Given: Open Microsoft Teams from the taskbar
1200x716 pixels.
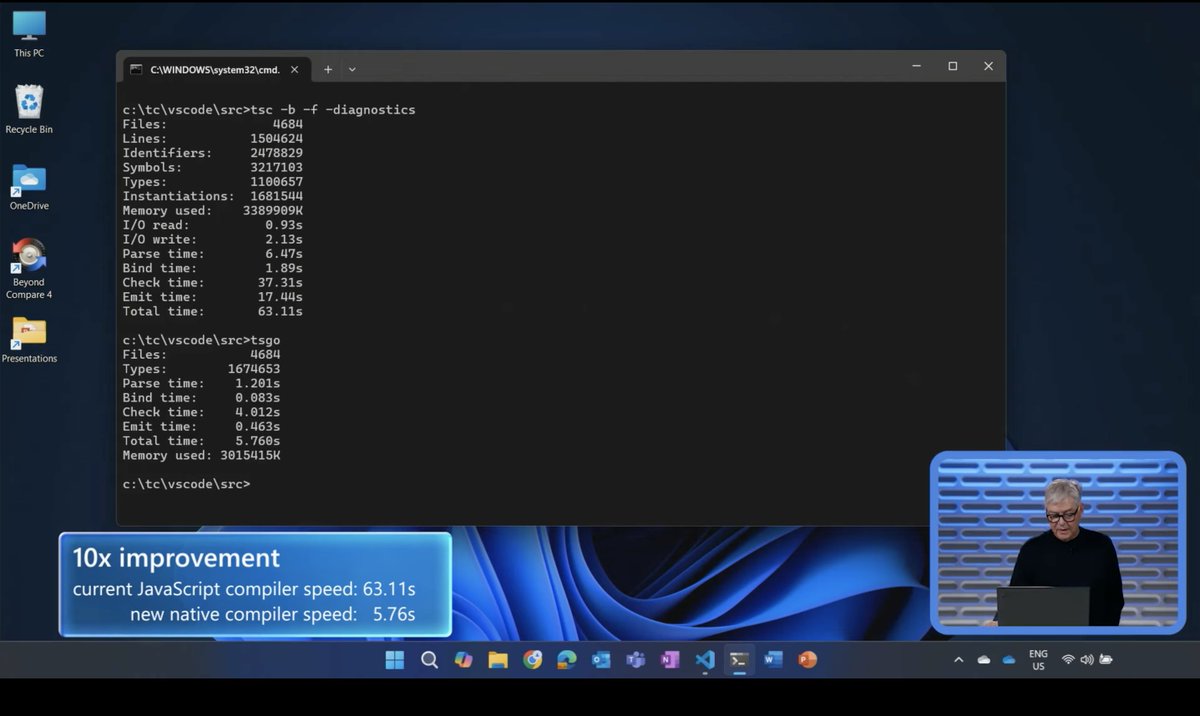Looking at the screenshot, I should tap(635, 660).
